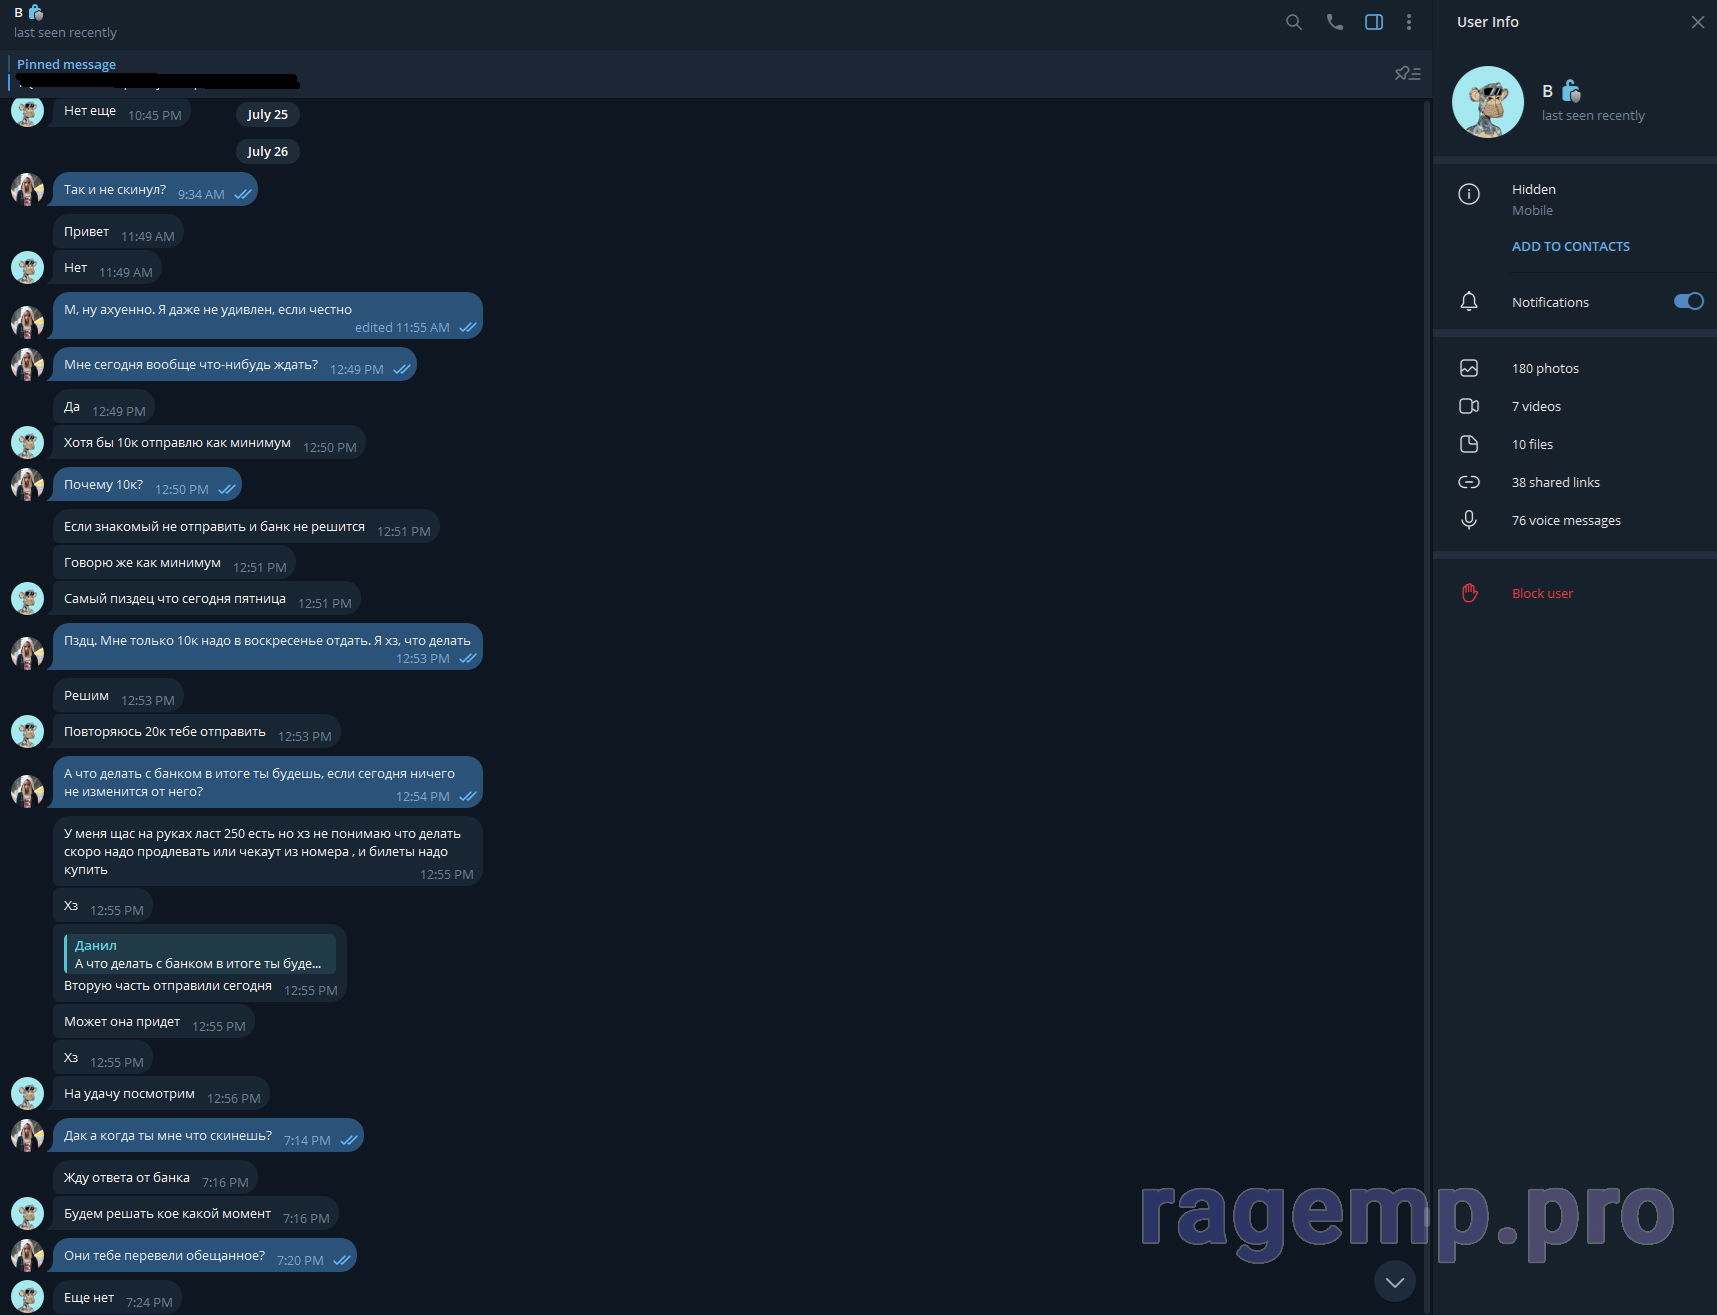Toggle the right sidebar panel icon
Screen dimensions: 1717x1315
pyautogui.click(x=1374, y=22)
